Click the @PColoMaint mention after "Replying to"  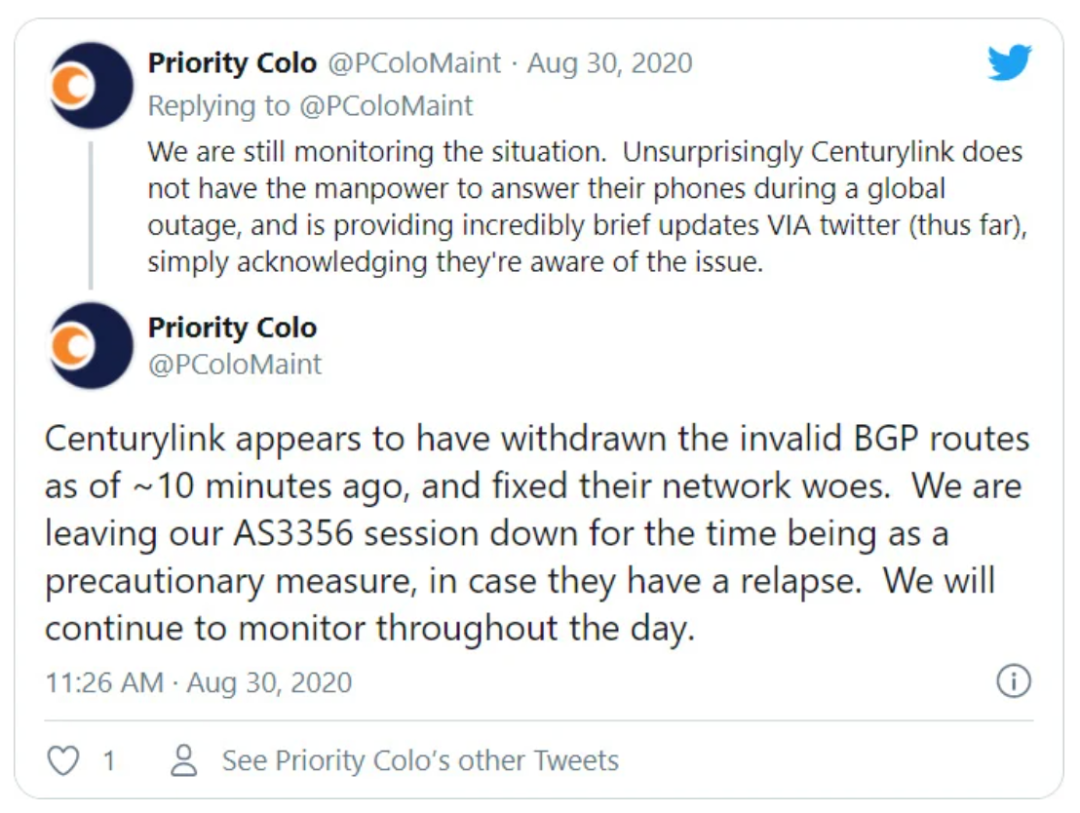(x=386, y=105)
